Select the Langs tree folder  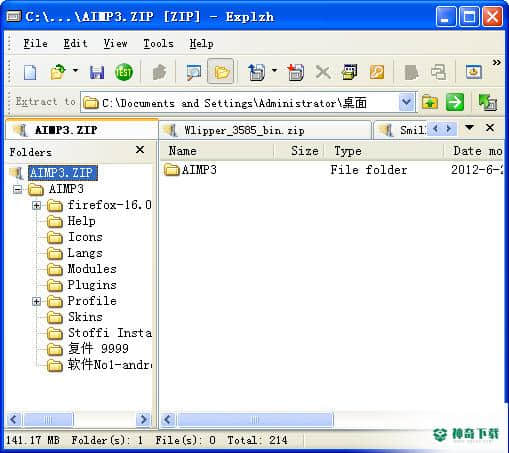[x=85, y=253]
